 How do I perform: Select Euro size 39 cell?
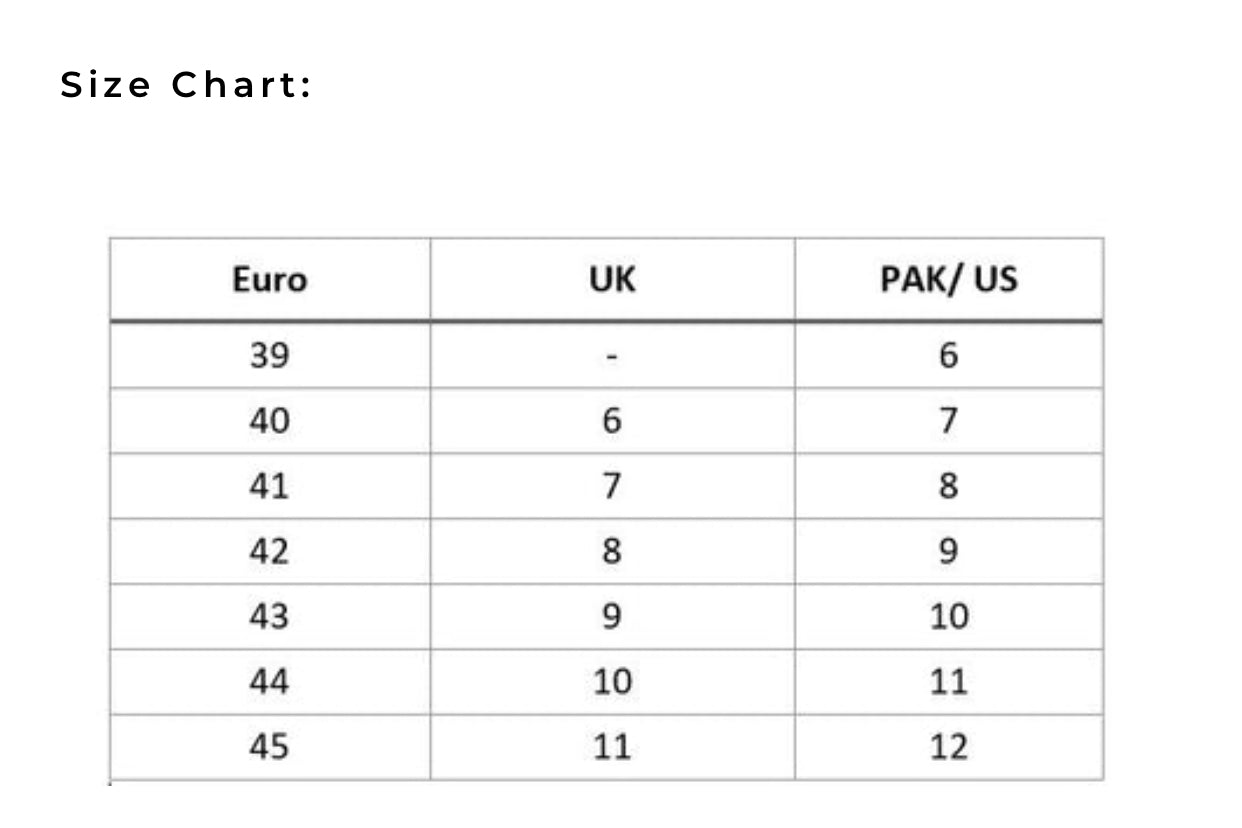pos(269,355)
